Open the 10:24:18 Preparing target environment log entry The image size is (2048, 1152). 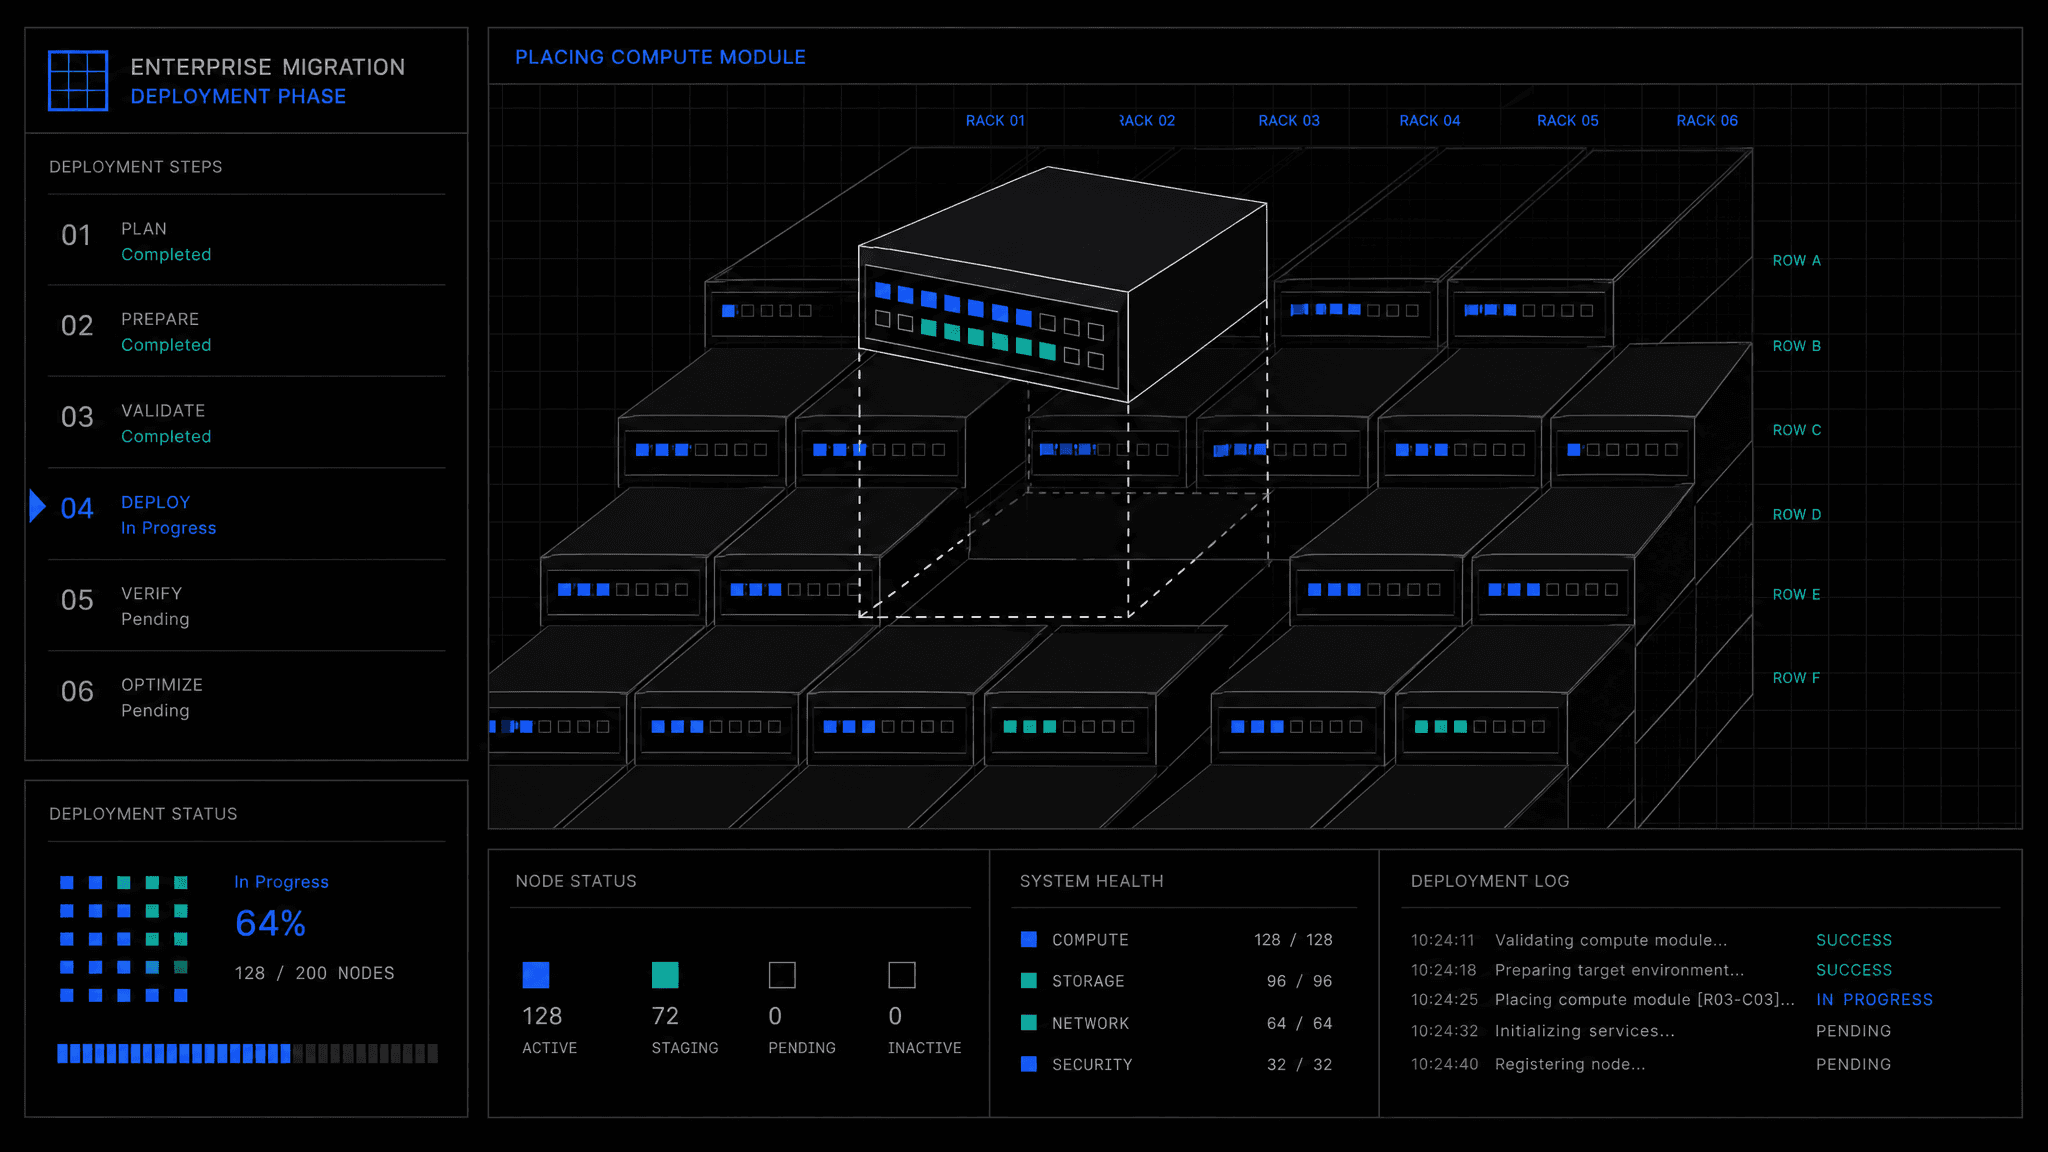coord(1651,970)
